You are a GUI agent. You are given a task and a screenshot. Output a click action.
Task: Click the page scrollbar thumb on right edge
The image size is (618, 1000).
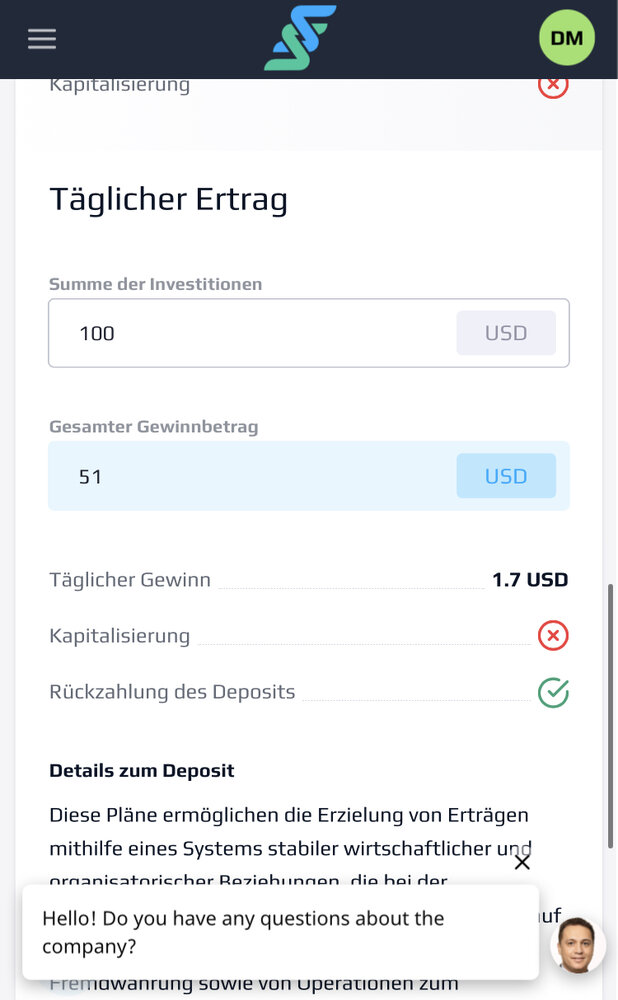pyautogui.click(x=610, y=716)
